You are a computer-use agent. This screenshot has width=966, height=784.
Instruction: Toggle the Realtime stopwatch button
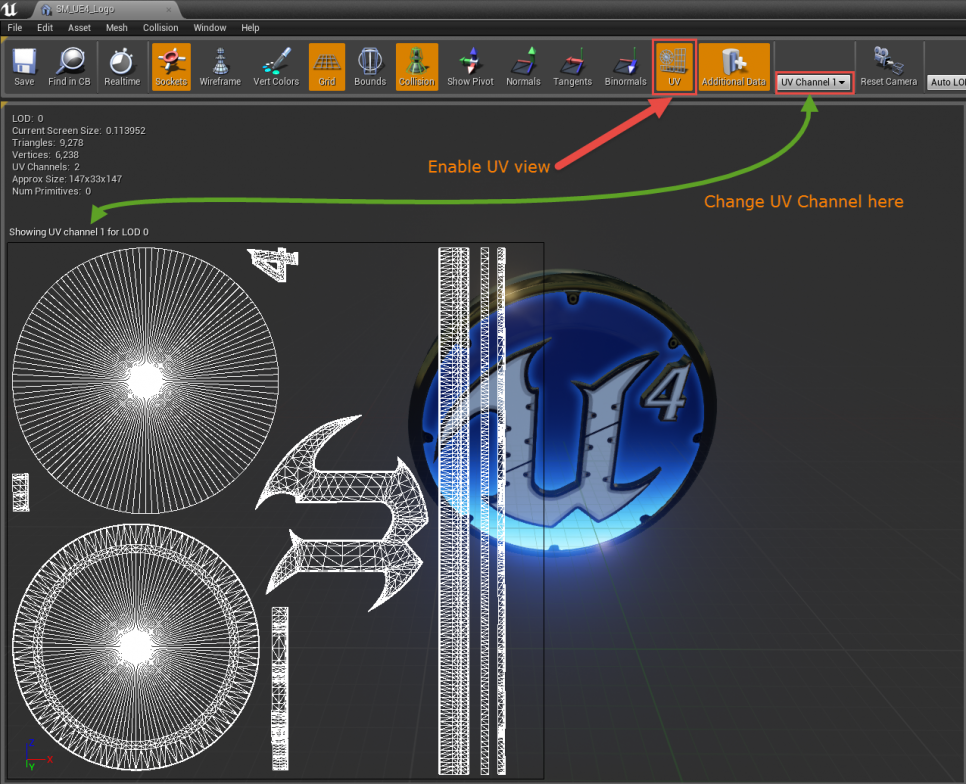click(122, 67)
